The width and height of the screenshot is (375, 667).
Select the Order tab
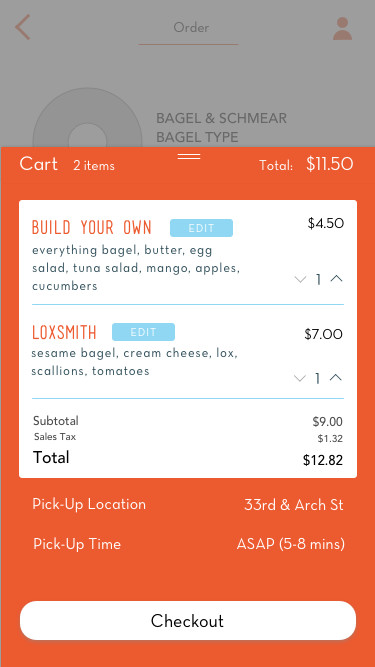tap(191, 28)
